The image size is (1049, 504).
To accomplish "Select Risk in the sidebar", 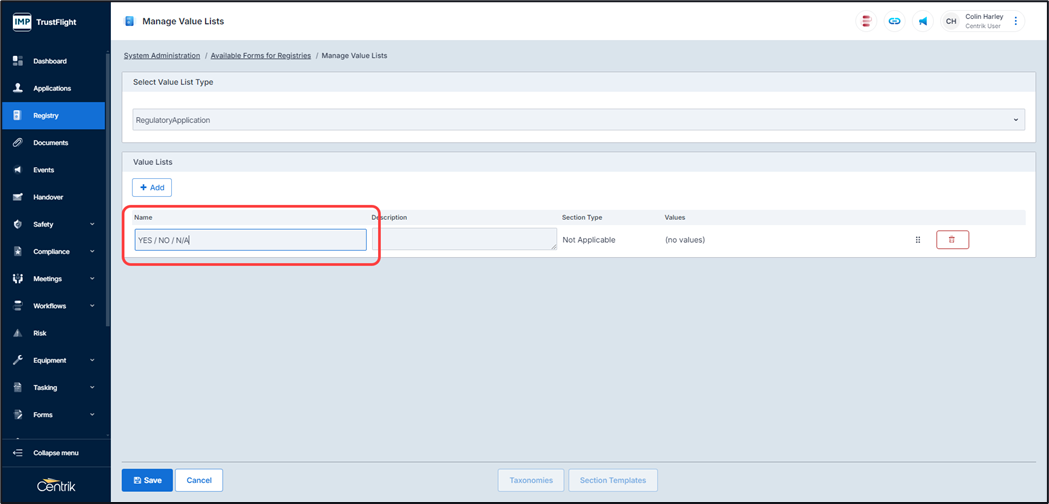I will pos(40,333).
